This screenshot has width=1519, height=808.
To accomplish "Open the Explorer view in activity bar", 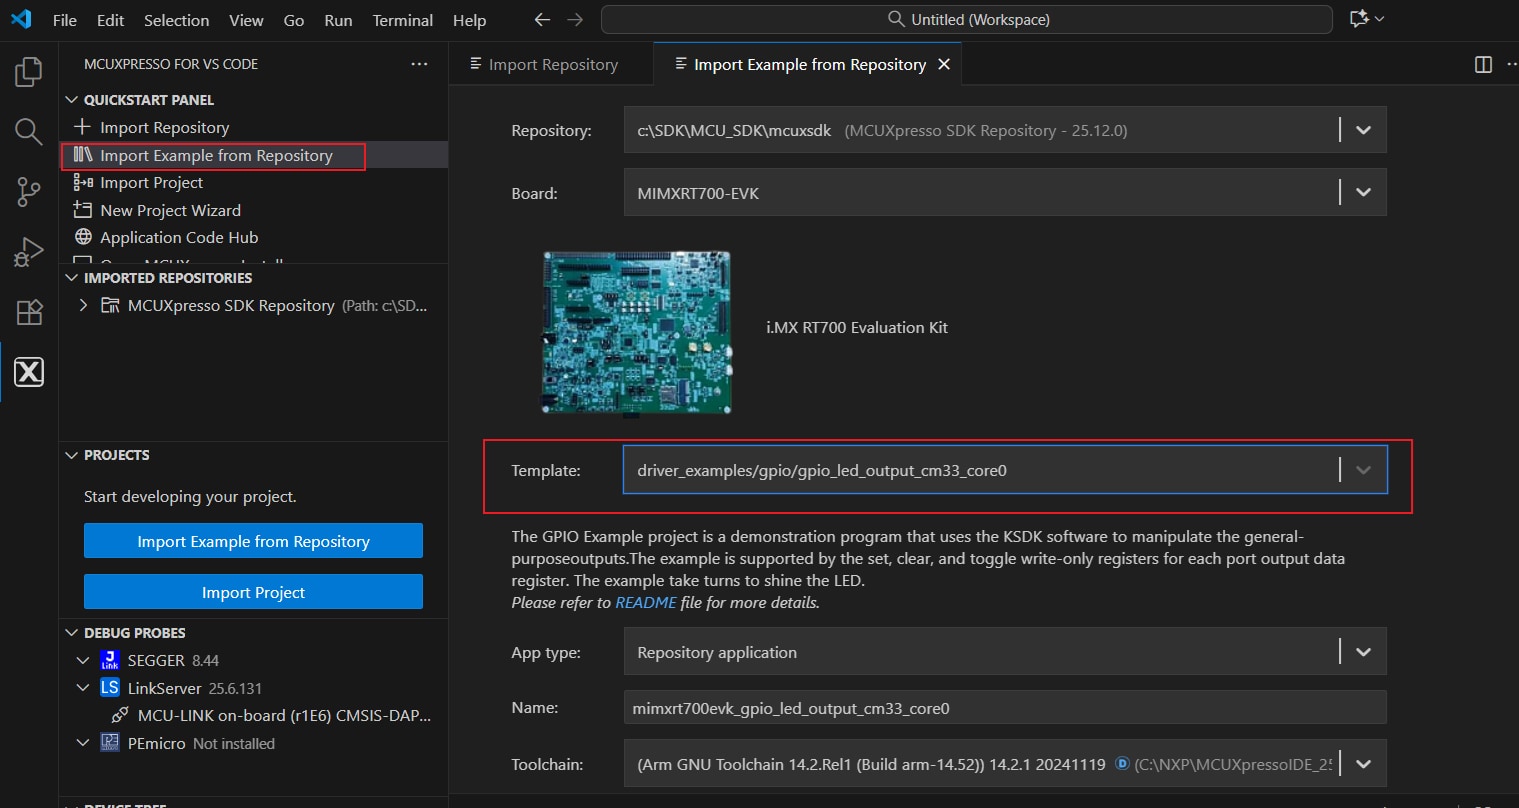I will [29, 72].
